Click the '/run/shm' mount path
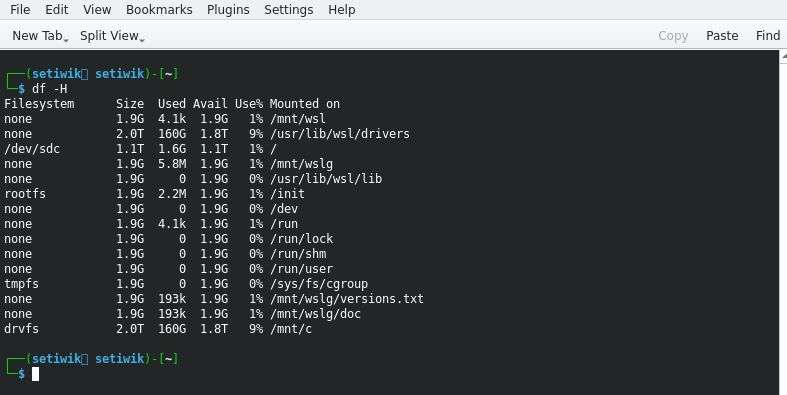The height and width of the screenshot is (395, 787). (x=298, y=254)
